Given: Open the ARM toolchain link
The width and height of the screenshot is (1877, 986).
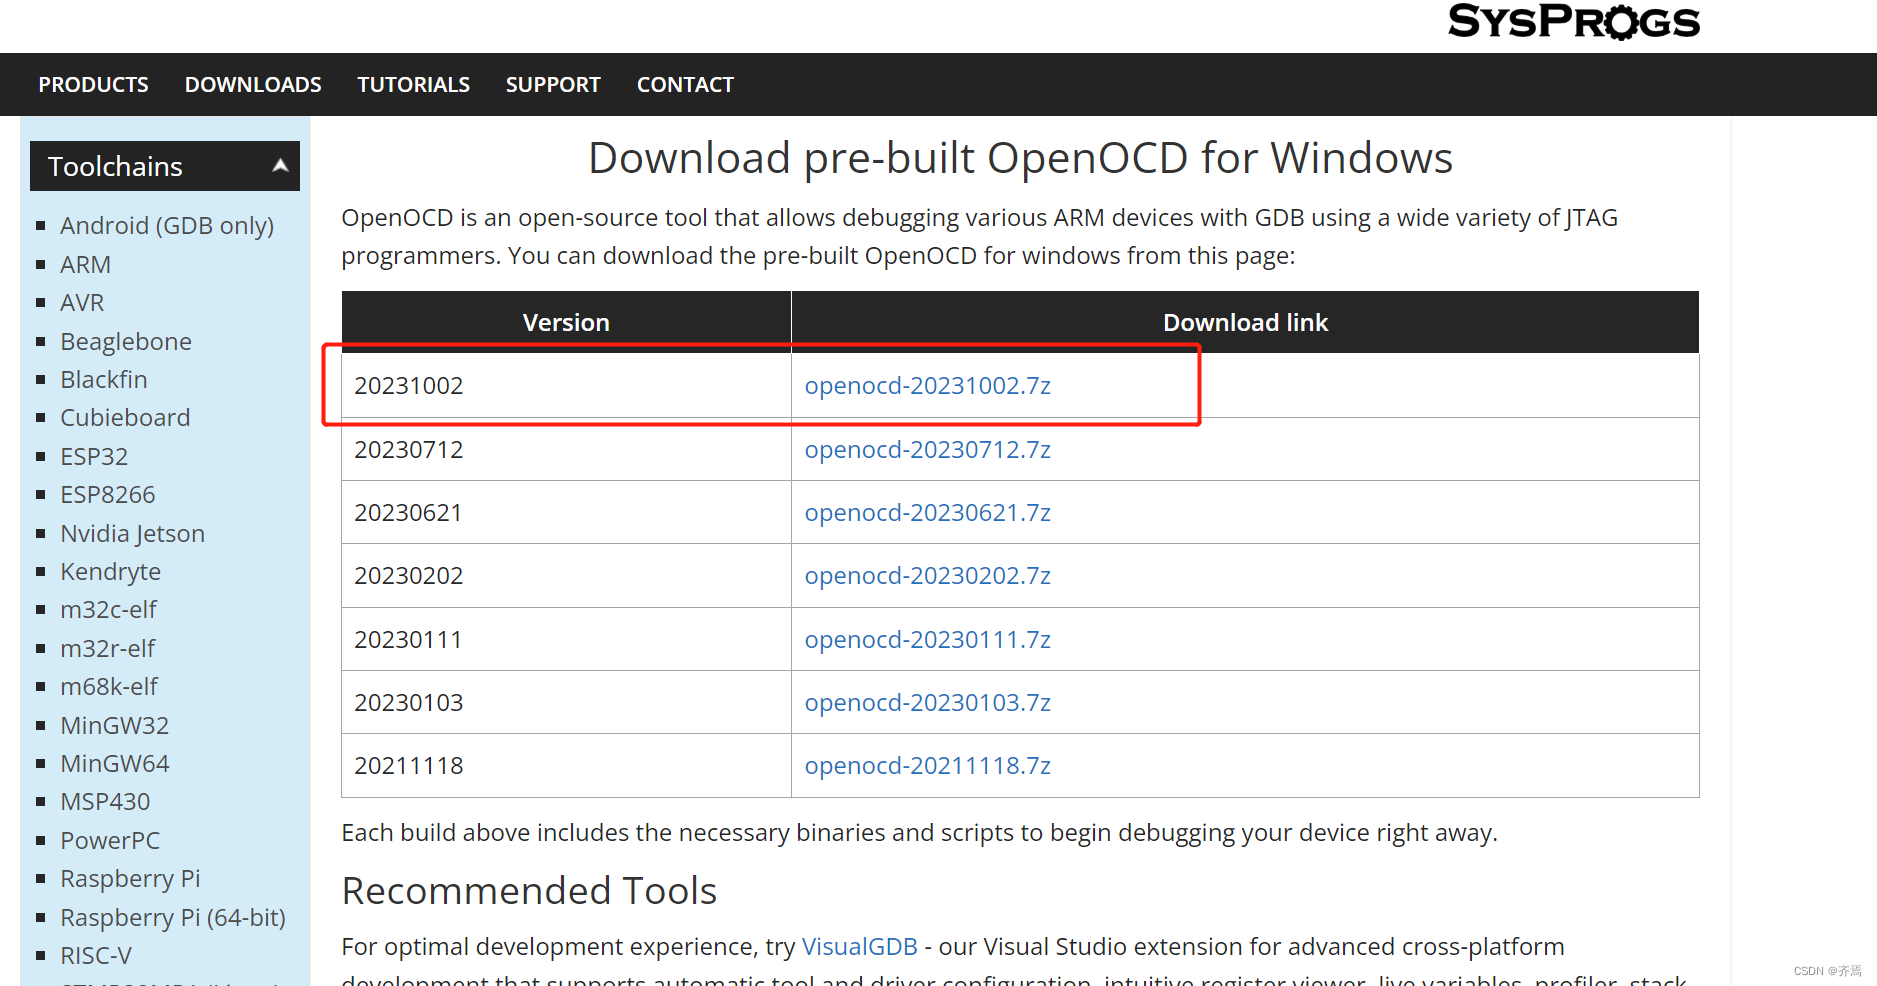Looking at the screenshot, I should (86, 265).
